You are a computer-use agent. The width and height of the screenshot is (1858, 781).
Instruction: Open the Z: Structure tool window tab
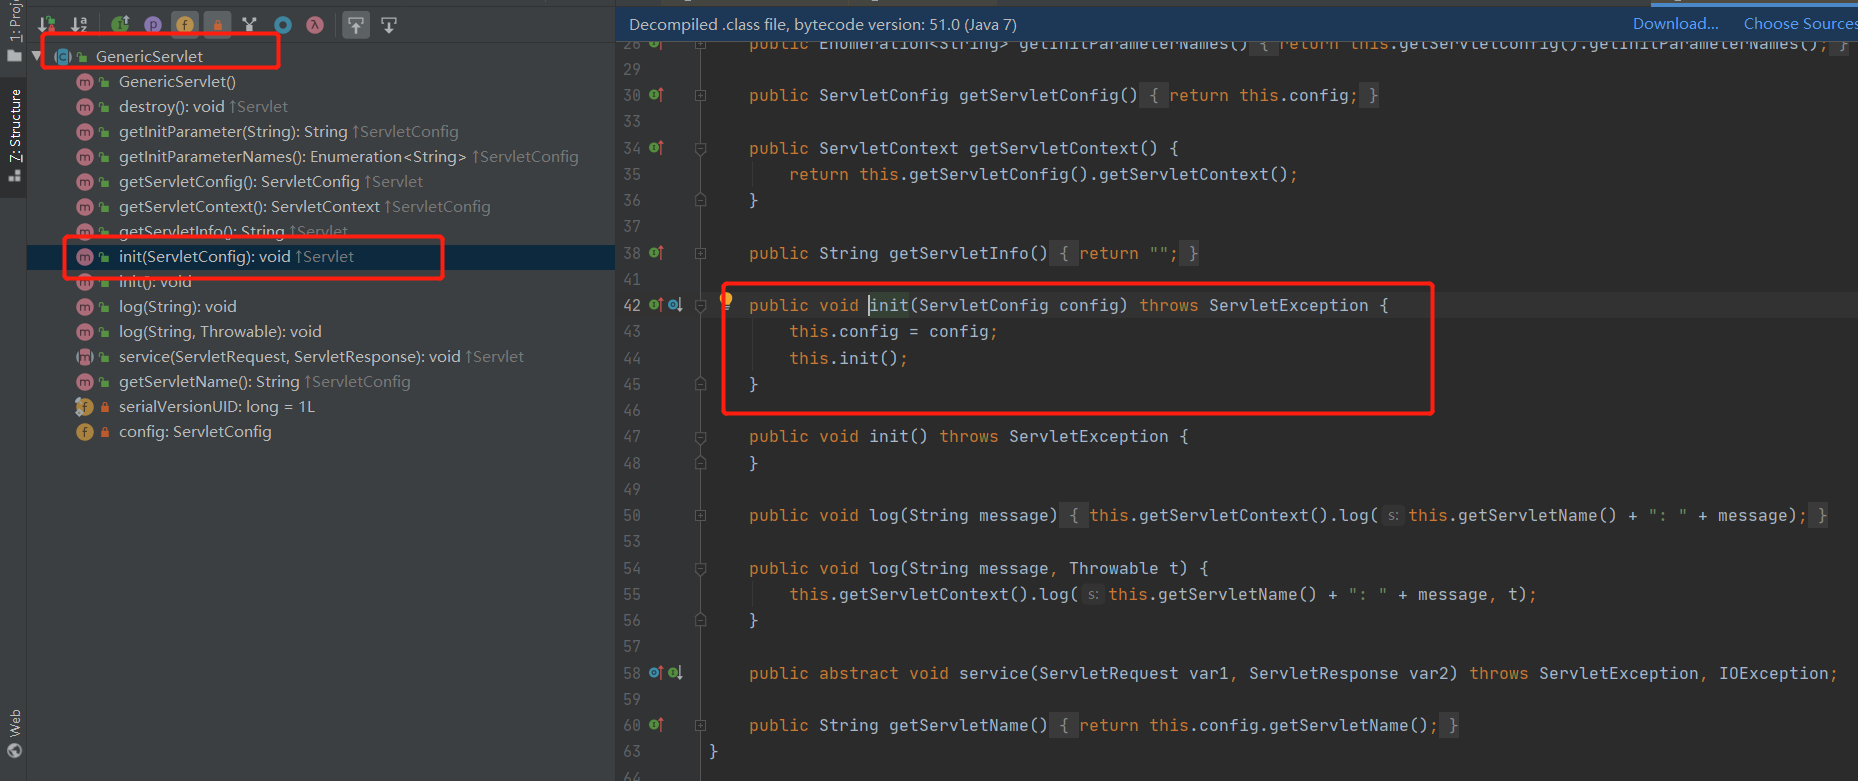click(14, 125)
